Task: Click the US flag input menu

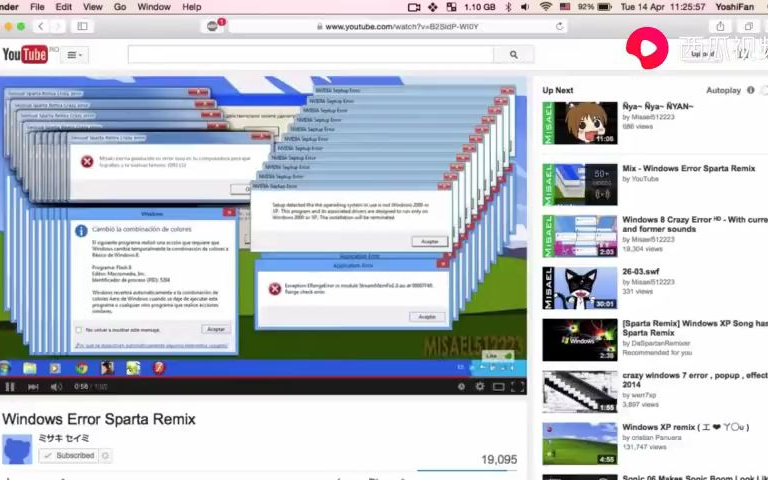Action: [565, 7]
